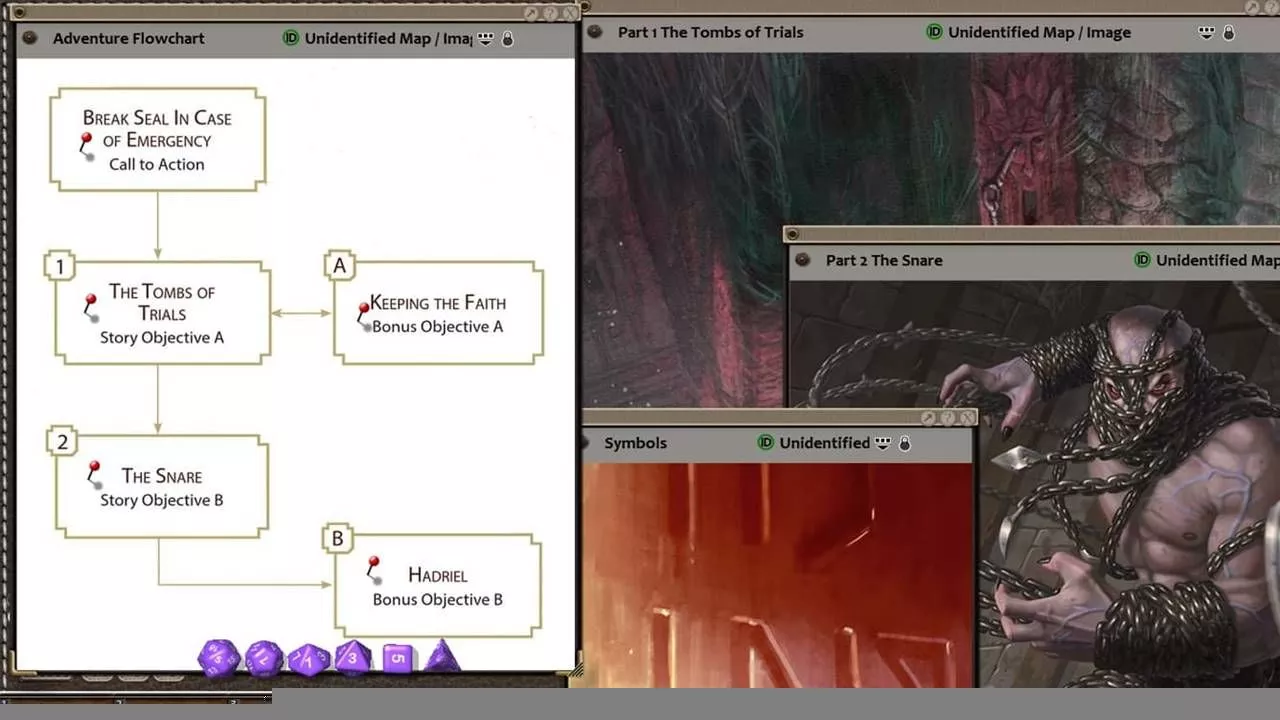1280x720 pixels.
Task: Pick the purple d20 die
Action: (x=218, y=658)
